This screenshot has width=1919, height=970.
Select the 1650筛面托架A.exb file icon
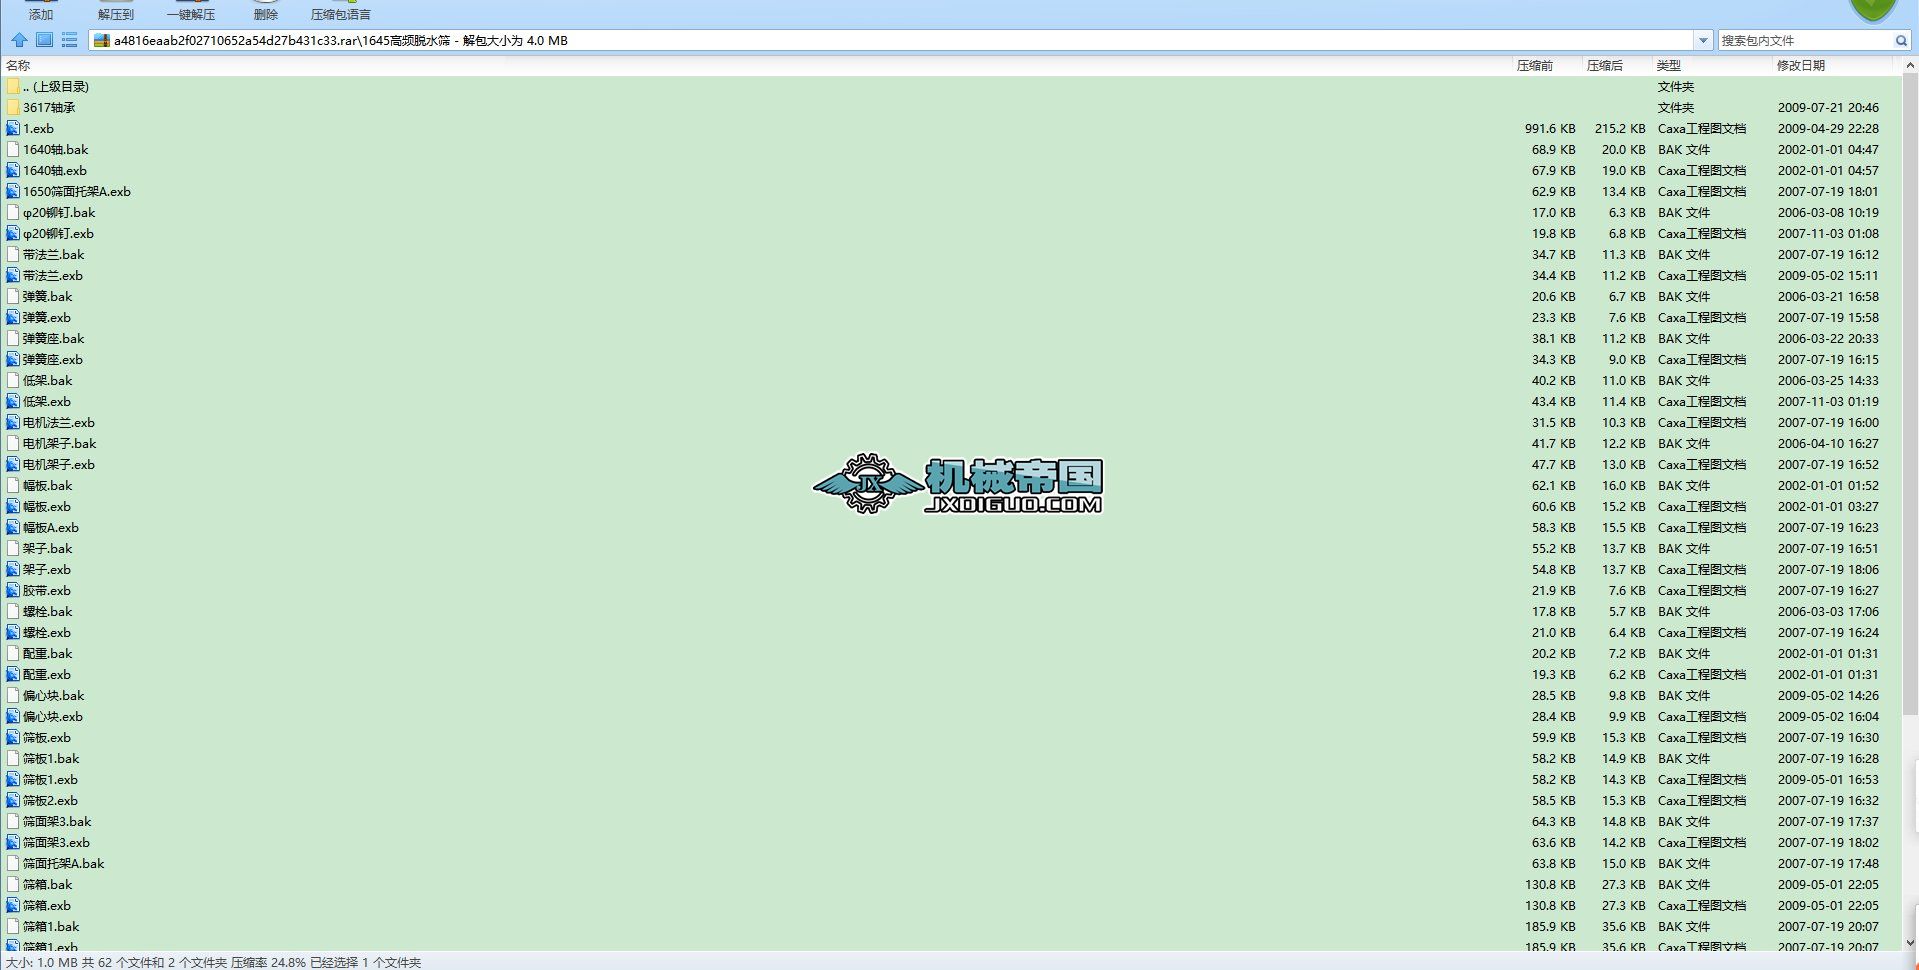point(13,191)
